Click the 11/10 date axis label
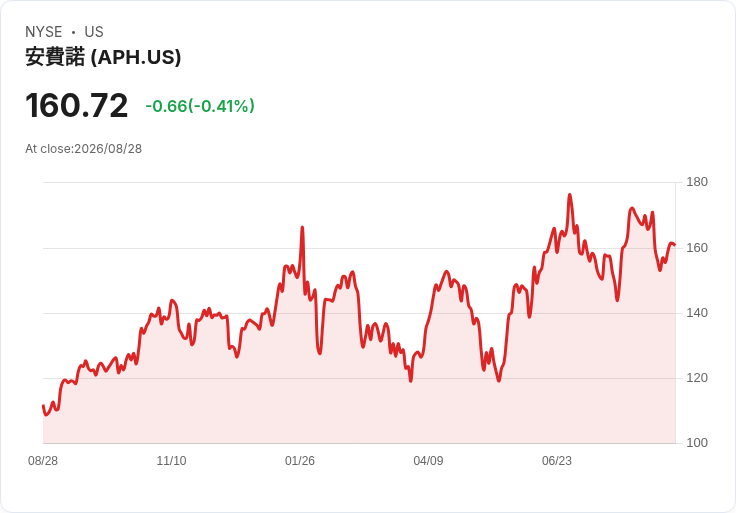This screenshot has height=513, width=736. tap(171, 460)
